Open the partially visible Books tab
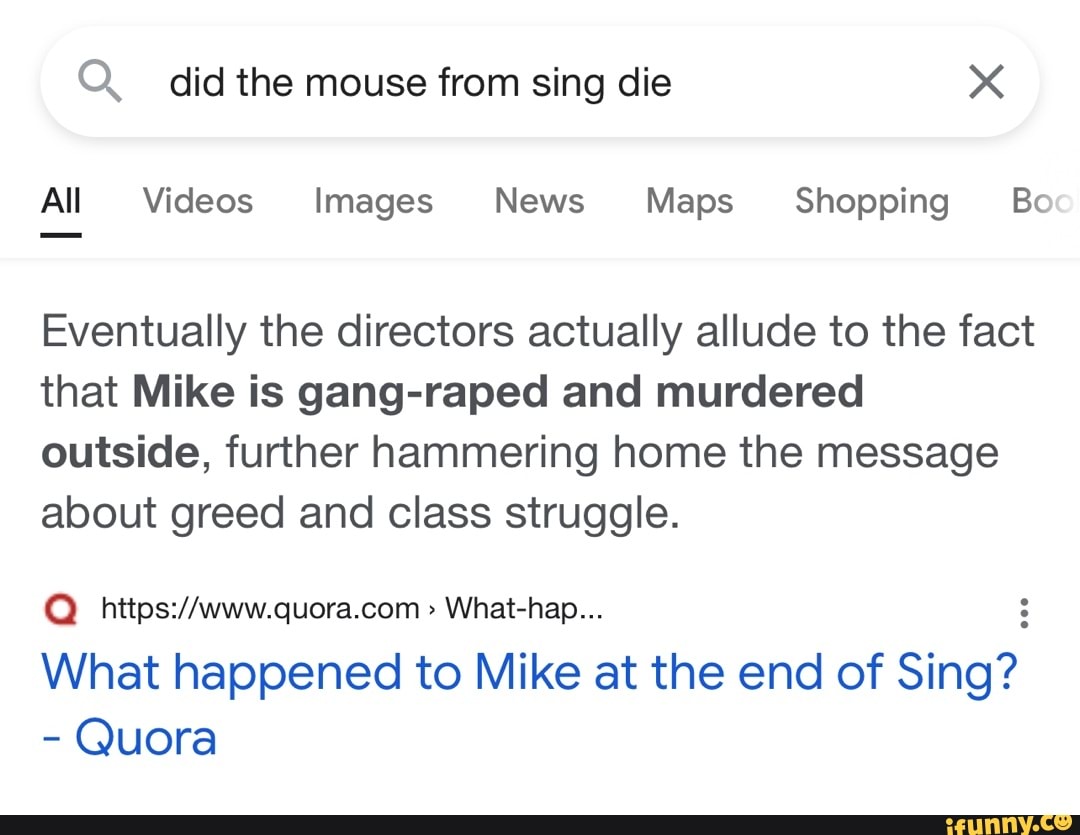 pos(1044,201)
